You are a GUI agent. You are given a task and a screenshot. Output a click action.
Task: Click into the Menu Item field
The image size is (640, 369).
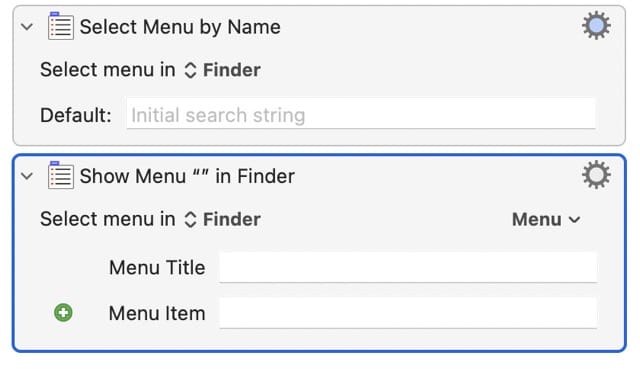(408, 313)
